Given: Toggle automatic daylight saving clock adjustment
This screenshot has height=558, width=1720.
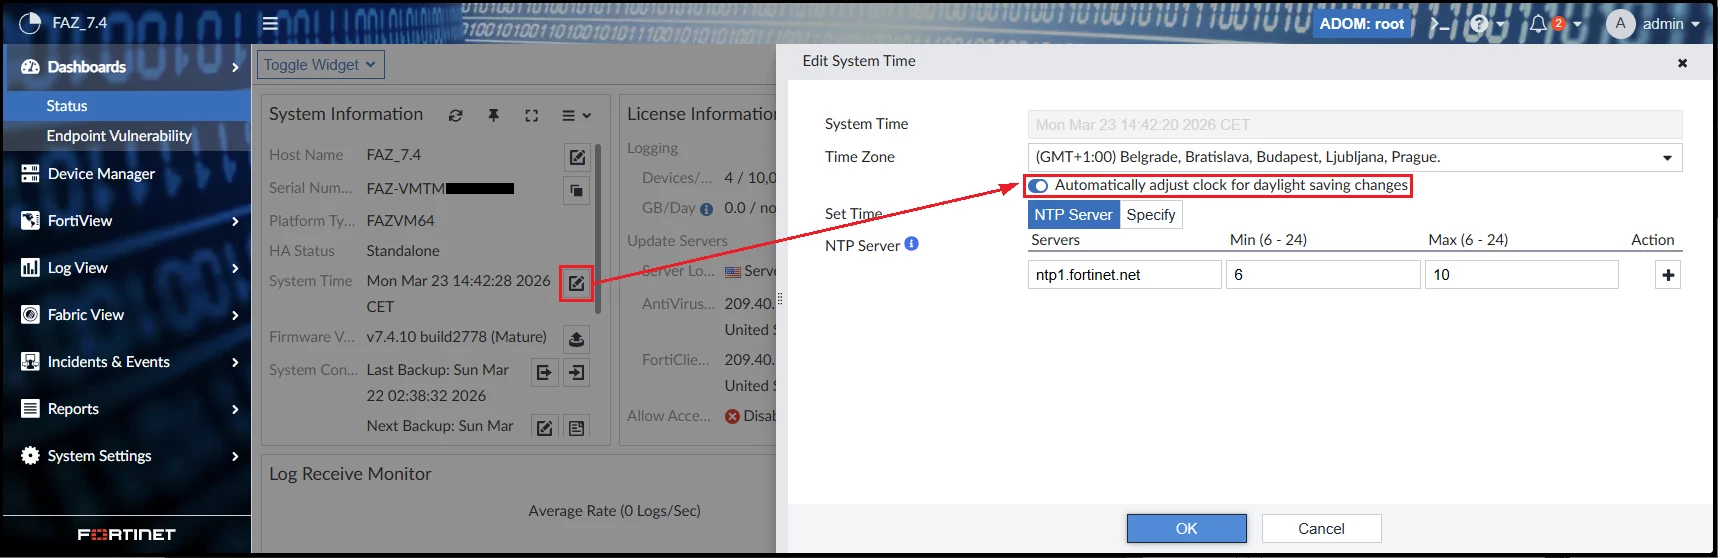Looking at the screenshot, I should pos(1038,186).
